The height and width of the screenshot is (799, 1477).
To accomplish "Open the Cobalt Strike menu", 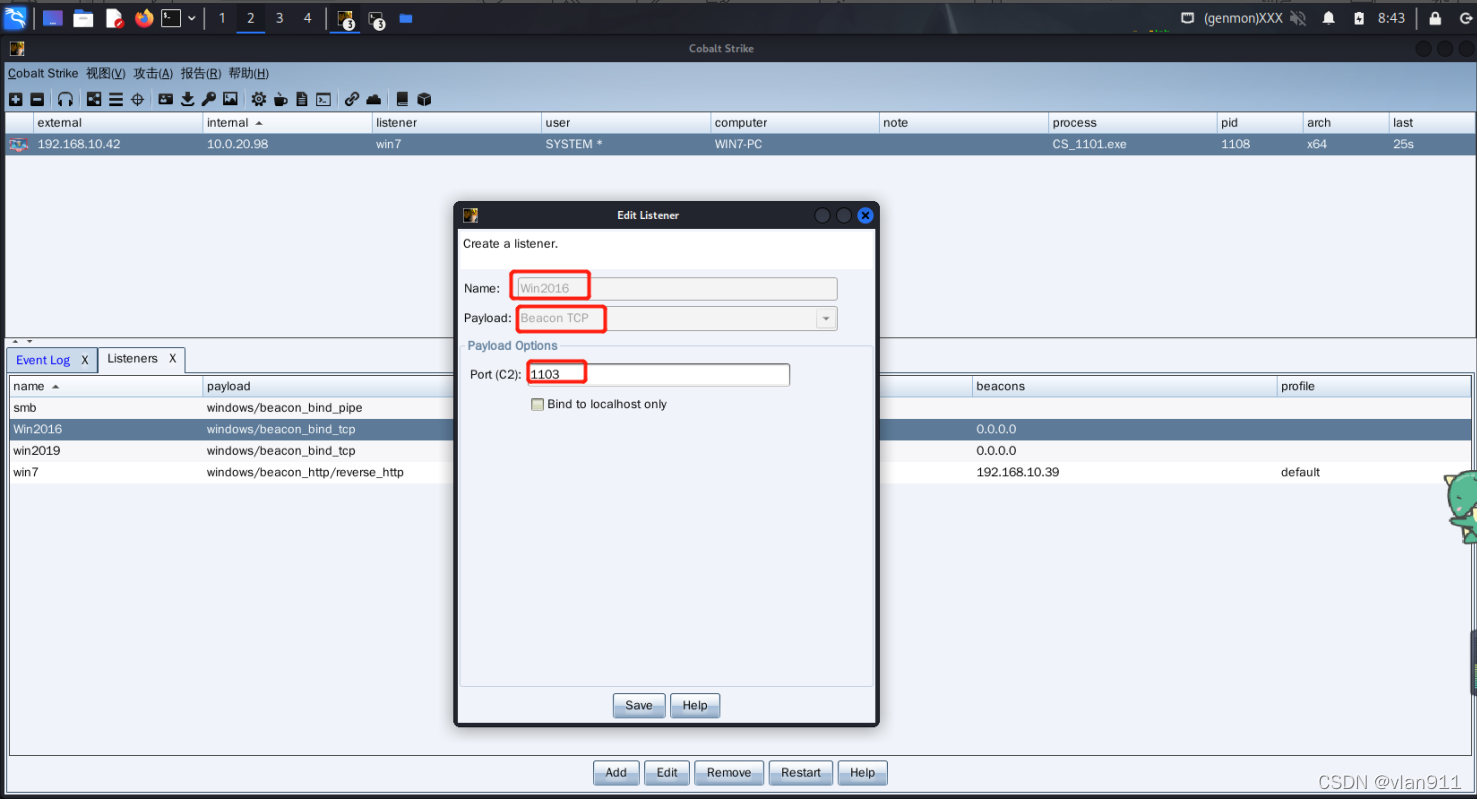I will click(x=43, y=73).
